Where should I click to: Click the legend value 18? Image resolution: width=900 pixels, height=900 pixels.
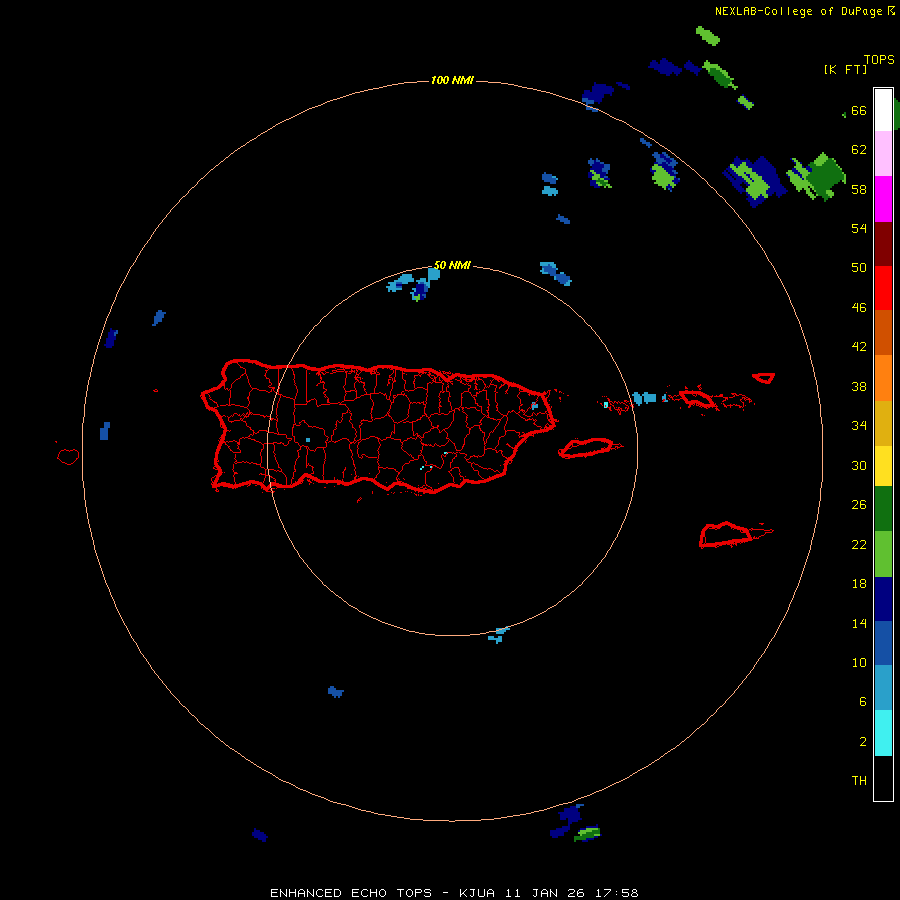[x=859, y=584]
